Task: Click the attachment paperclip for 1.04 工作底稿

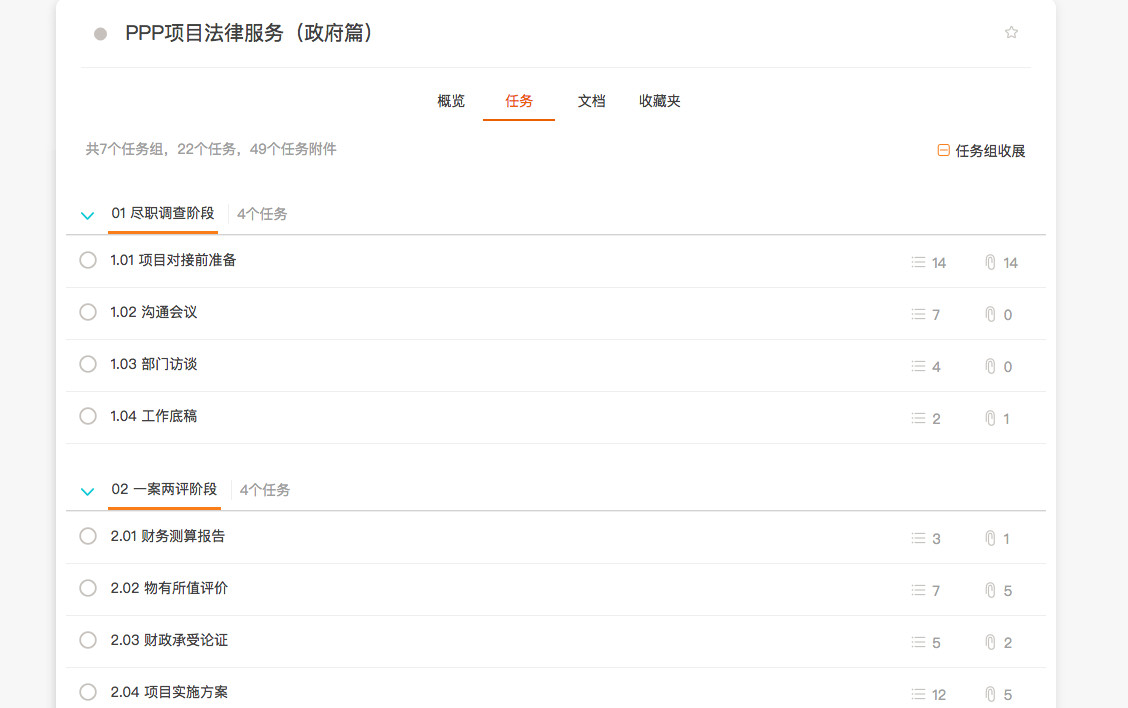Action: coord(990,418)
